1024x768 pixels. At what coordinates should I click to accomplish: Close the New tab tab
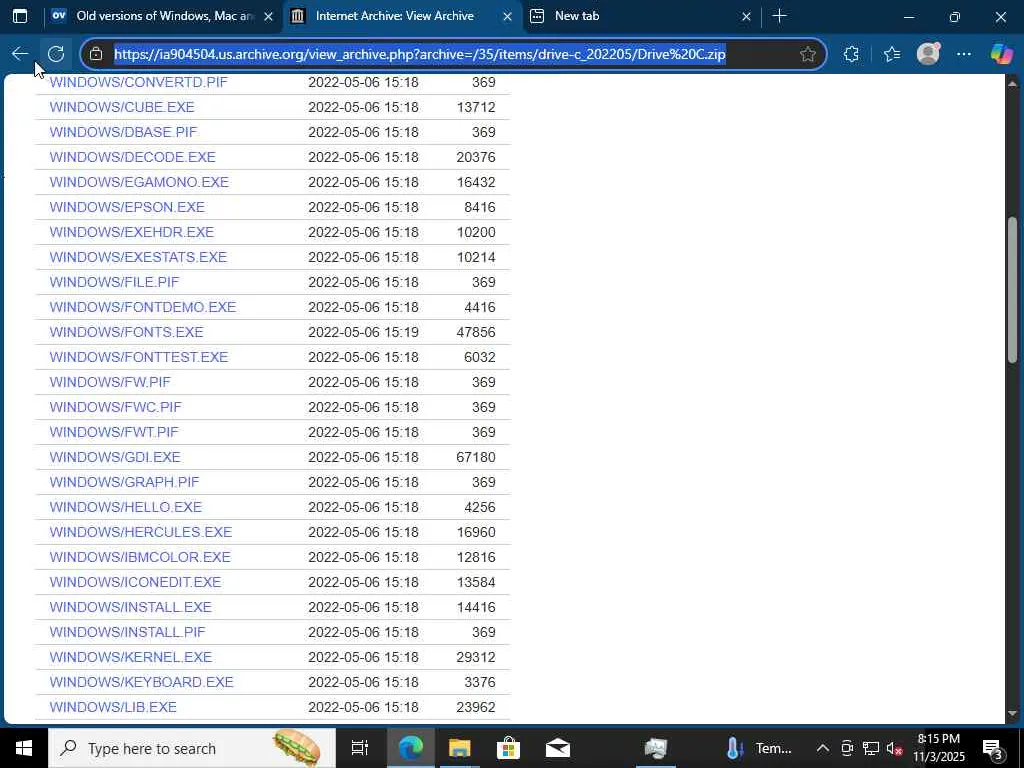tap(746, 16)
